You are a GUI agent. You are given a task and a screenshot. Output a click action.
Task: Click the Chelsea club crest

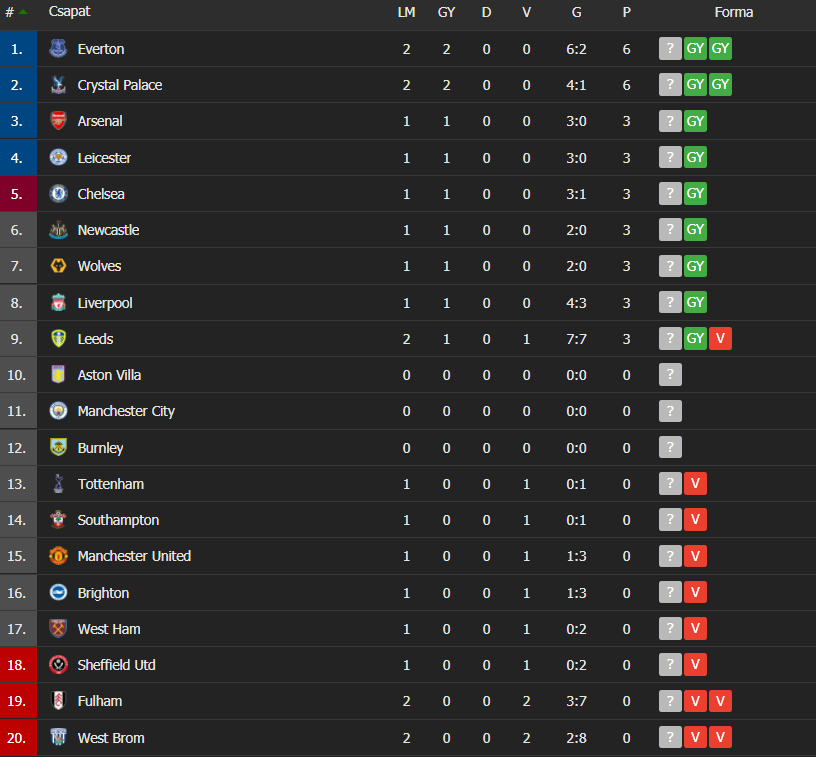(x=58, y=194)
